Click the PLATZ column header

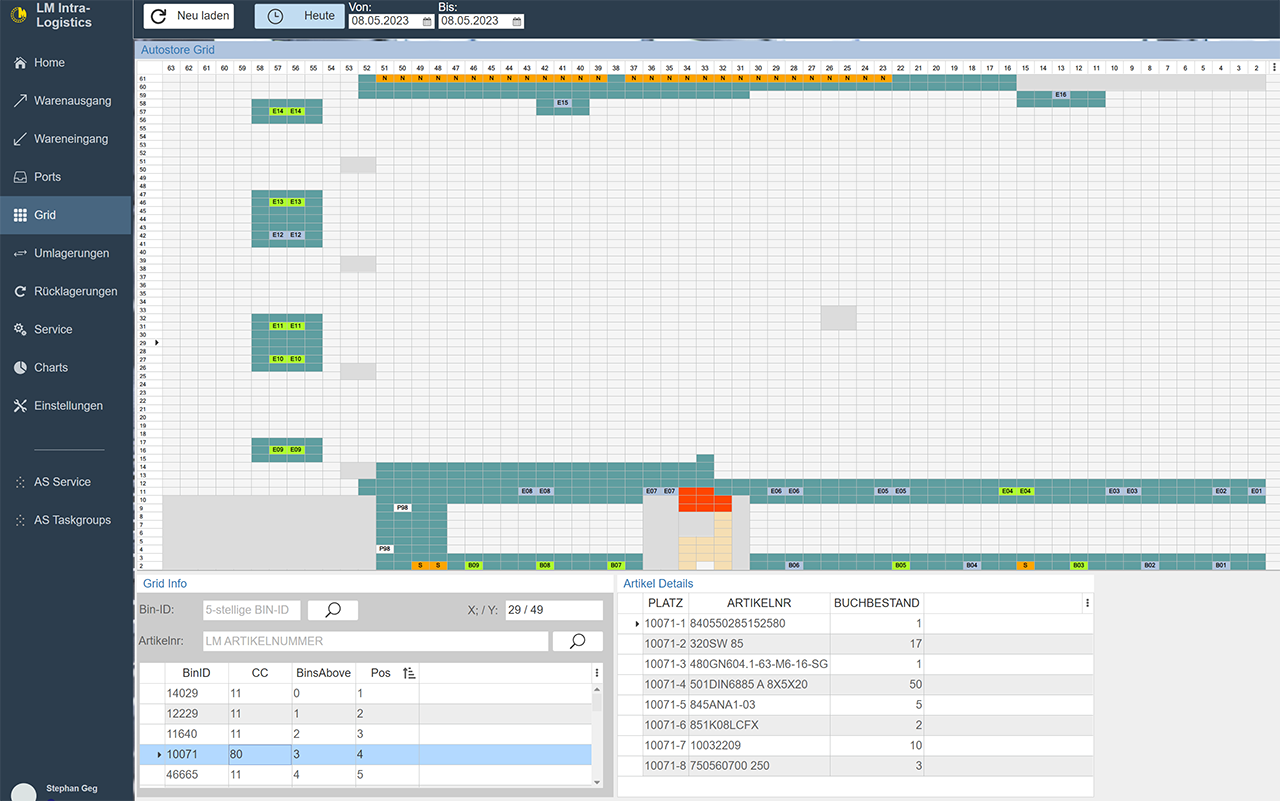pyautogui.click(x=666, y=603)
